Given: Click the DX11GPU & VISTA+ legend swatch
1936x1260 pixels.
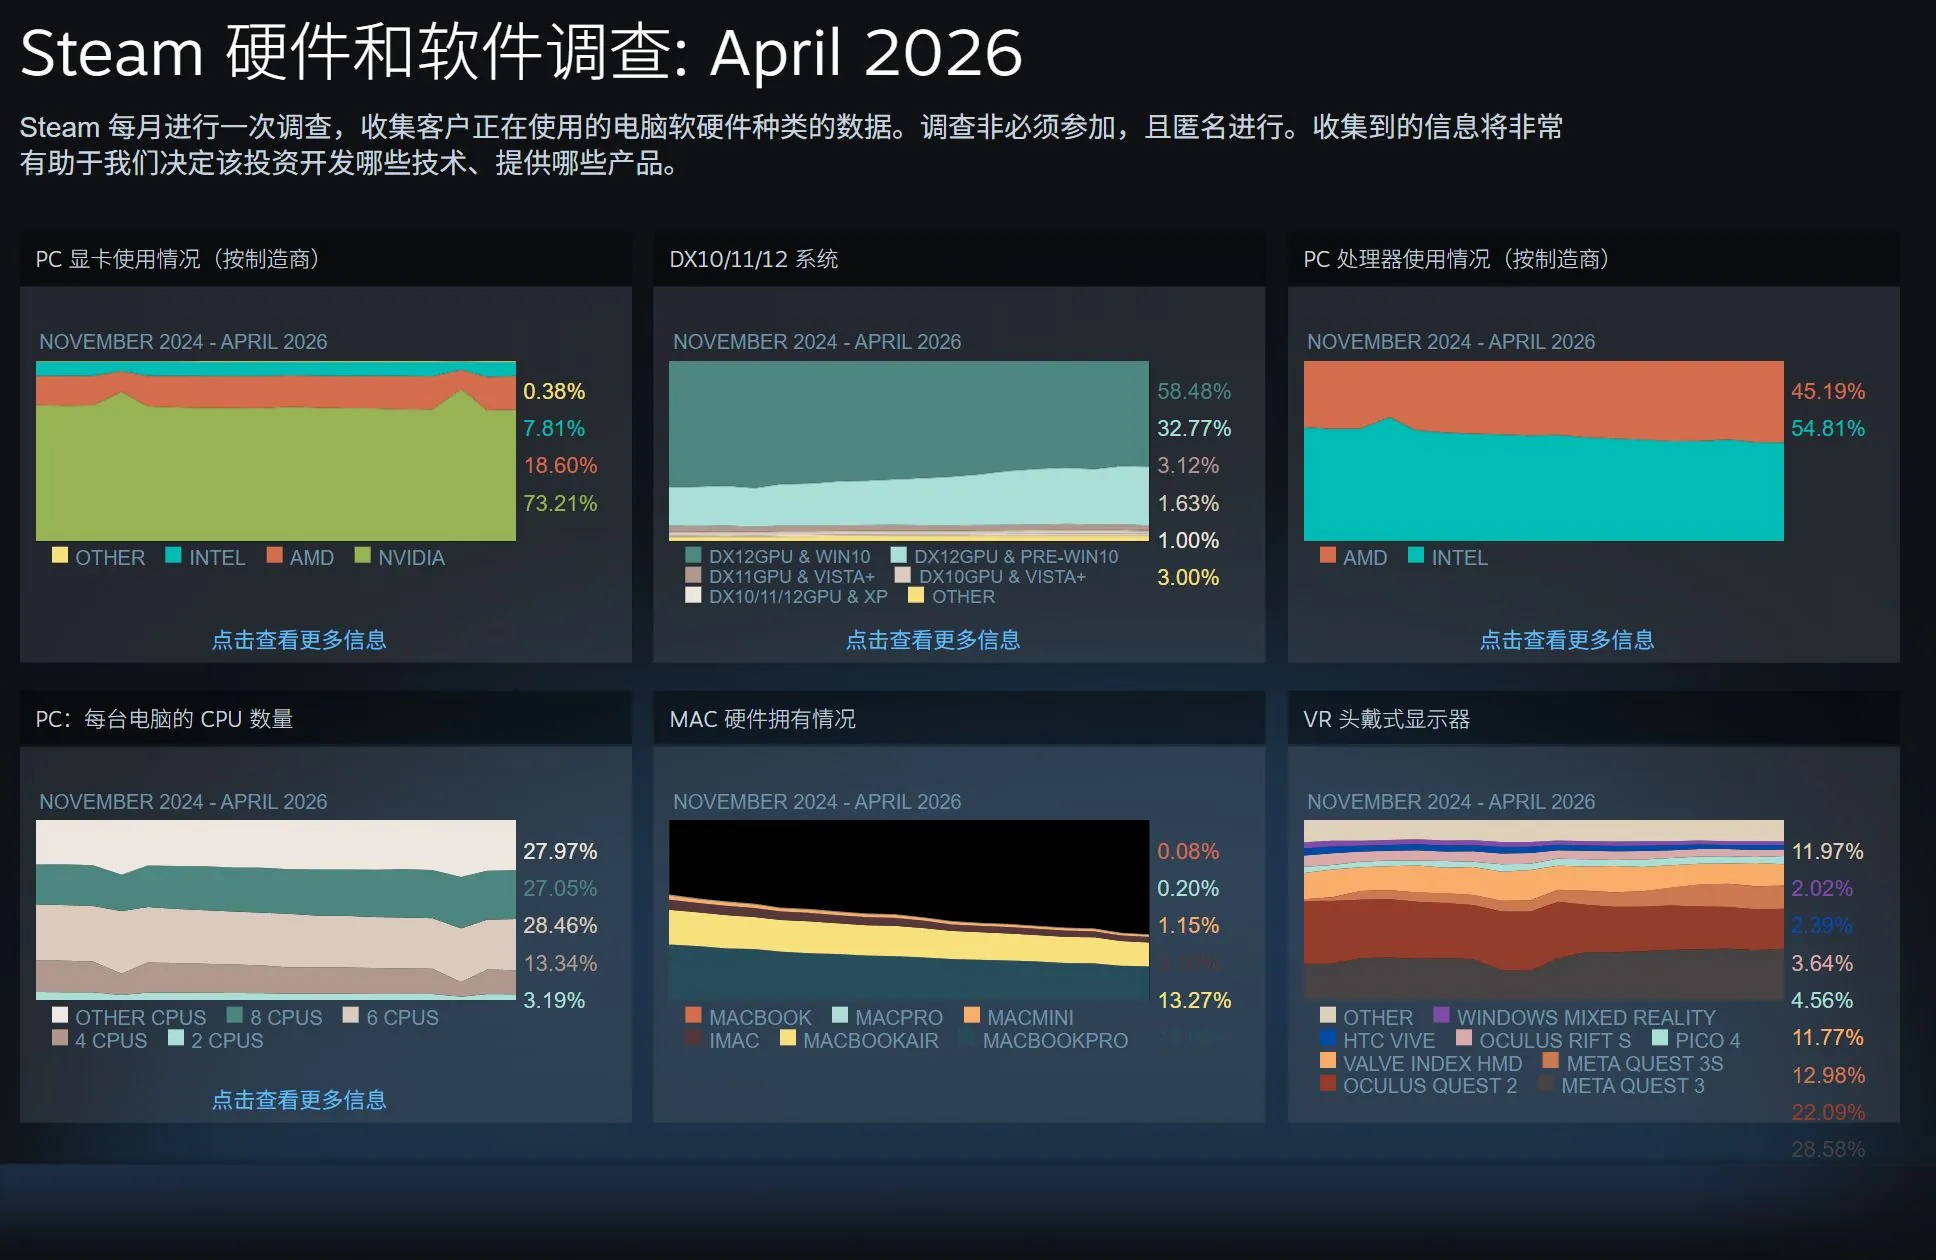Looking at the screenshot, I should [x=693, y=575].
